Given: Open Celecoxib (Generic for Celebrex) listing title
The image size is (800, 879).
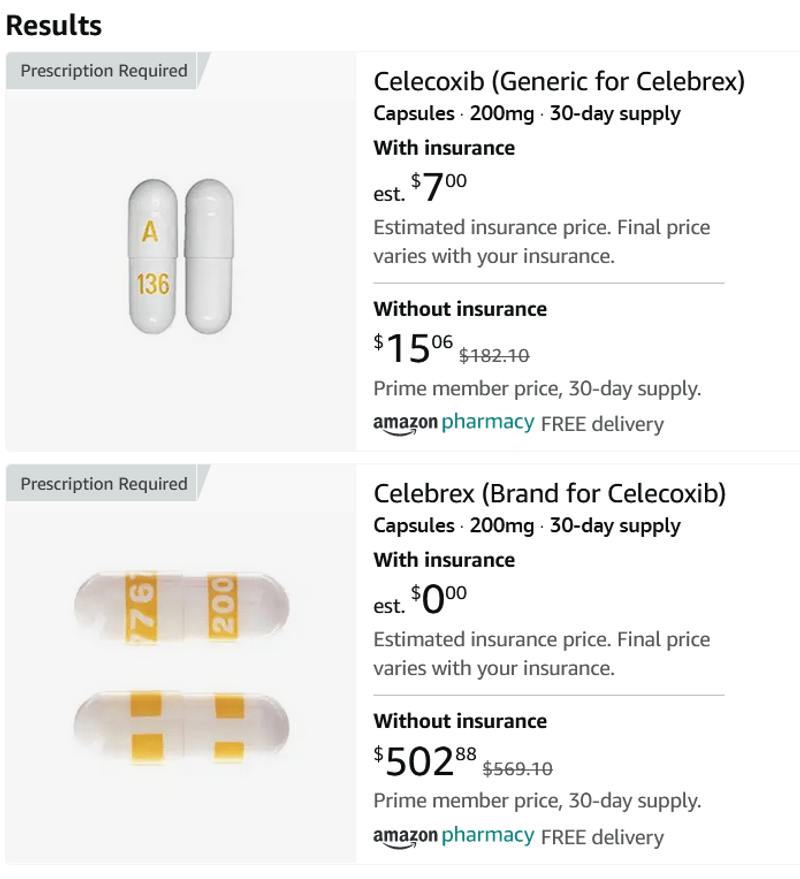Looking at the screenshot, I should tap(559, 81).
